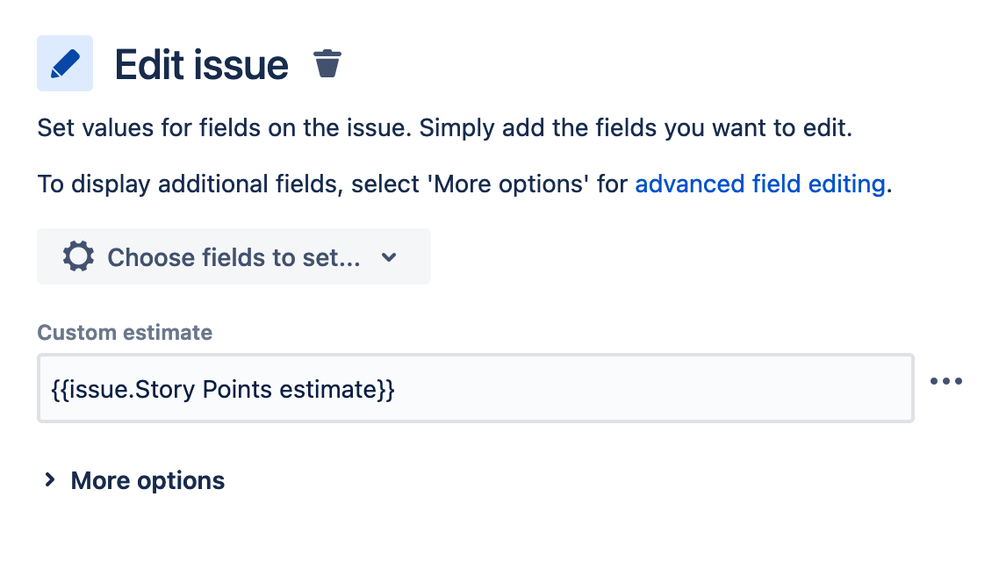Expand the More options chevron arrow
Screen dimensions: 999x569
click(x=49, y=481)
